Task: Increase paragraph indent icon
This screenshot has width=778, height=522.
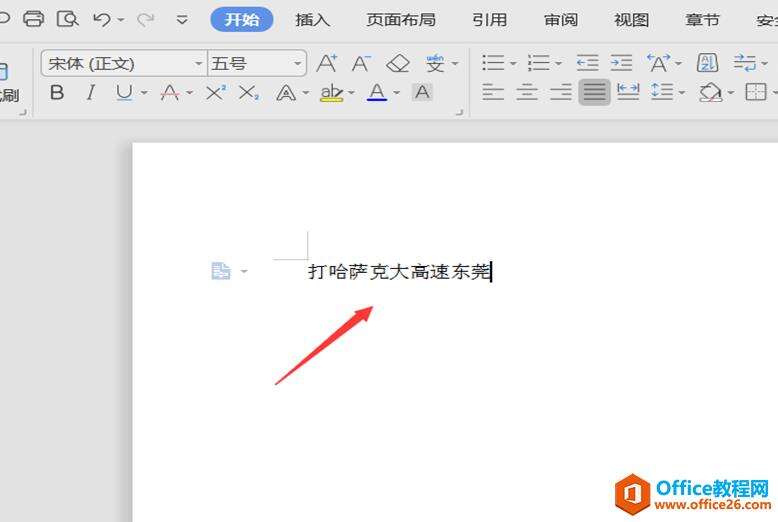Action: click(x=621, y=64)
